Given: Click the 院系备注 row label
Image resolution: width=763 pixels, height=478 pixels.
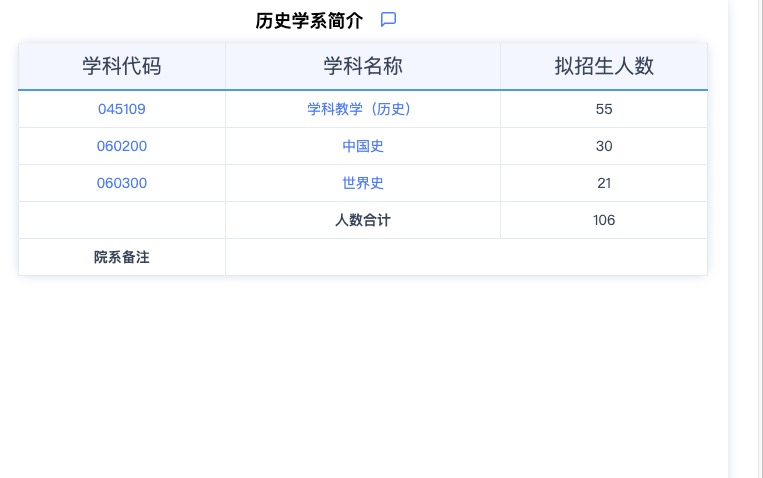Looking at the screenshot, I should point(122,257).
